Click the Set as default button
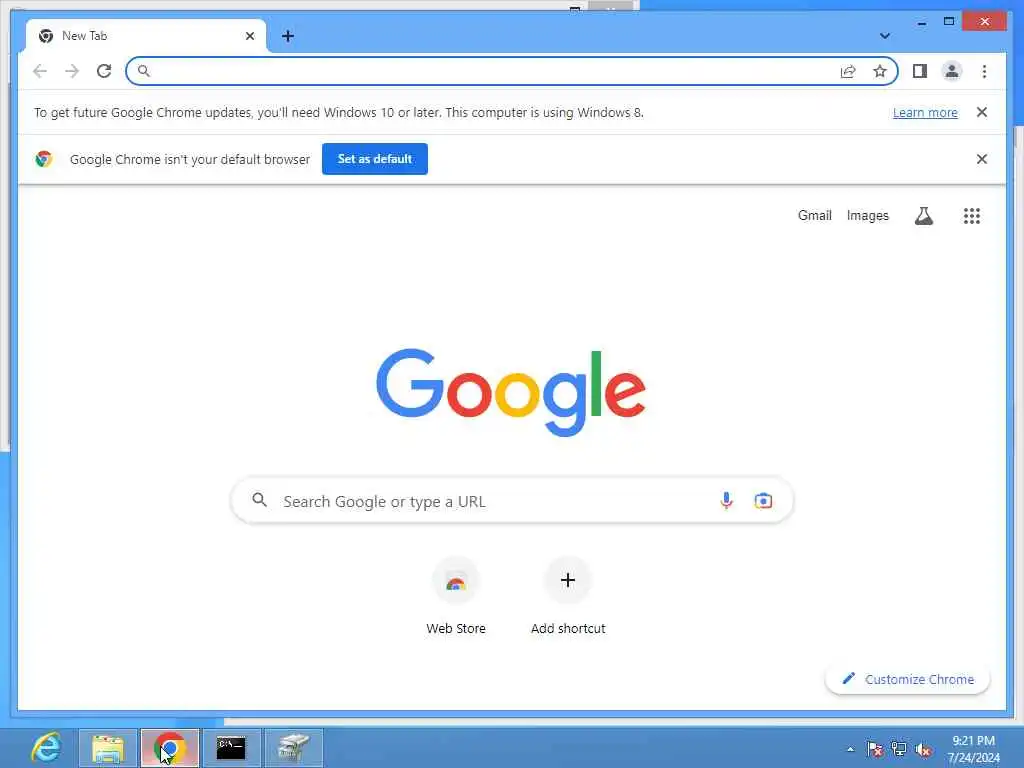The width and height of the screenshot is (1024, 768). [375, 159]
